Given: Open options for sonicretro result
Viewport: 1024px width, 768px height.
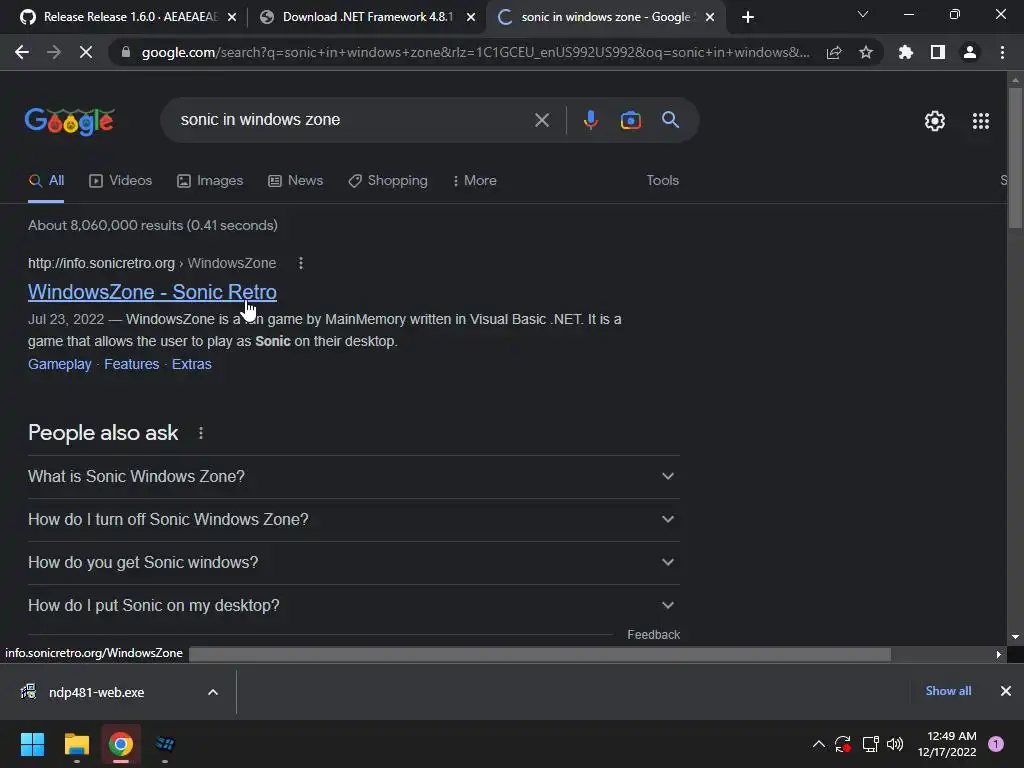Looking at the screenshot, I should 300,263.
